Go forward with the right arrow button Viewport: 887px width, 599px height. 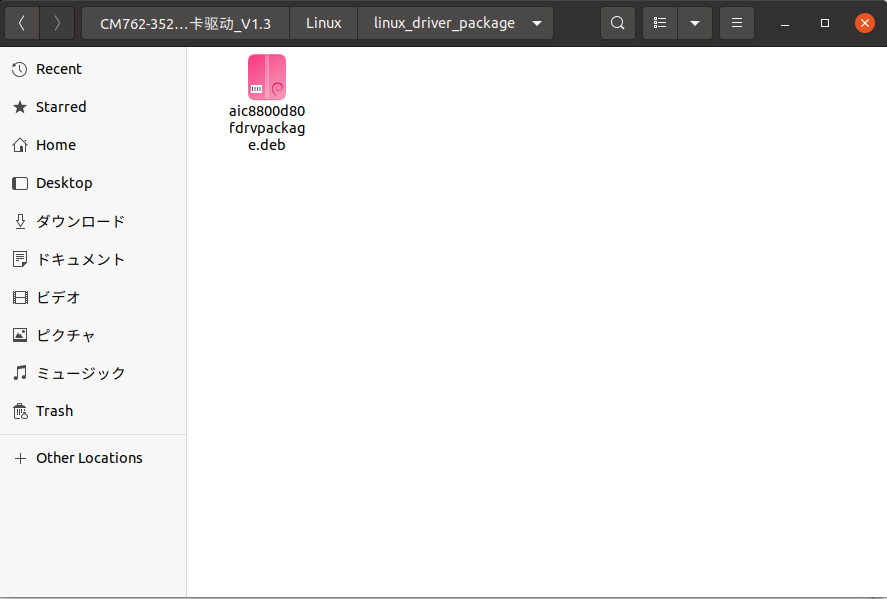click(x=57, y=23)
